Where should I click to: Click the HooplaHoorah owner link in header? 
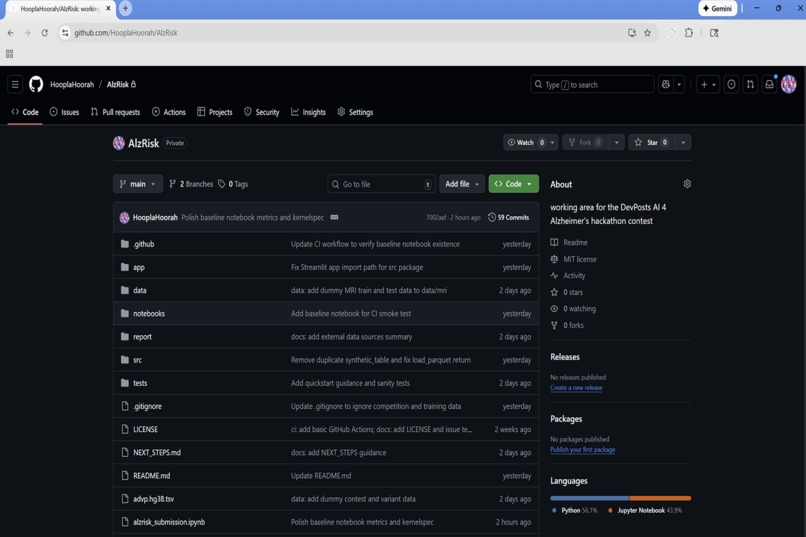coord(72,84)
